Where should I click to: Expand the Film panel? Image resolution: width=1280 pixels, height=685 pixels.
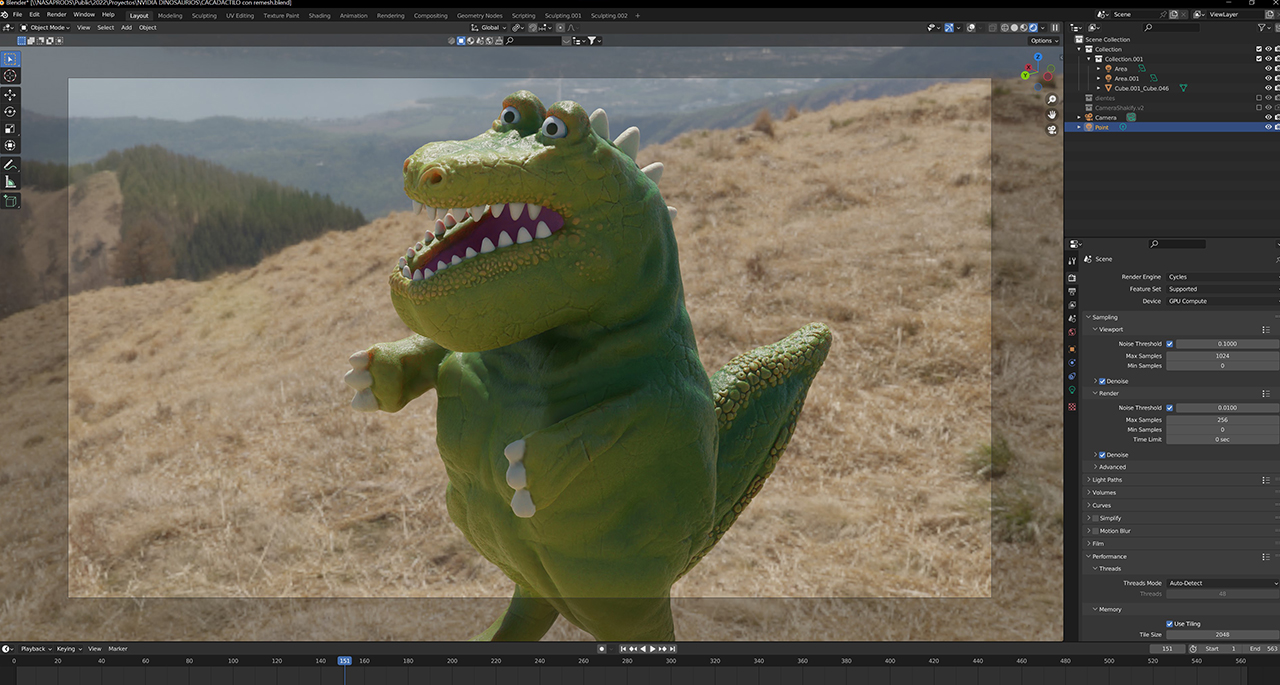click(1098, 543)
